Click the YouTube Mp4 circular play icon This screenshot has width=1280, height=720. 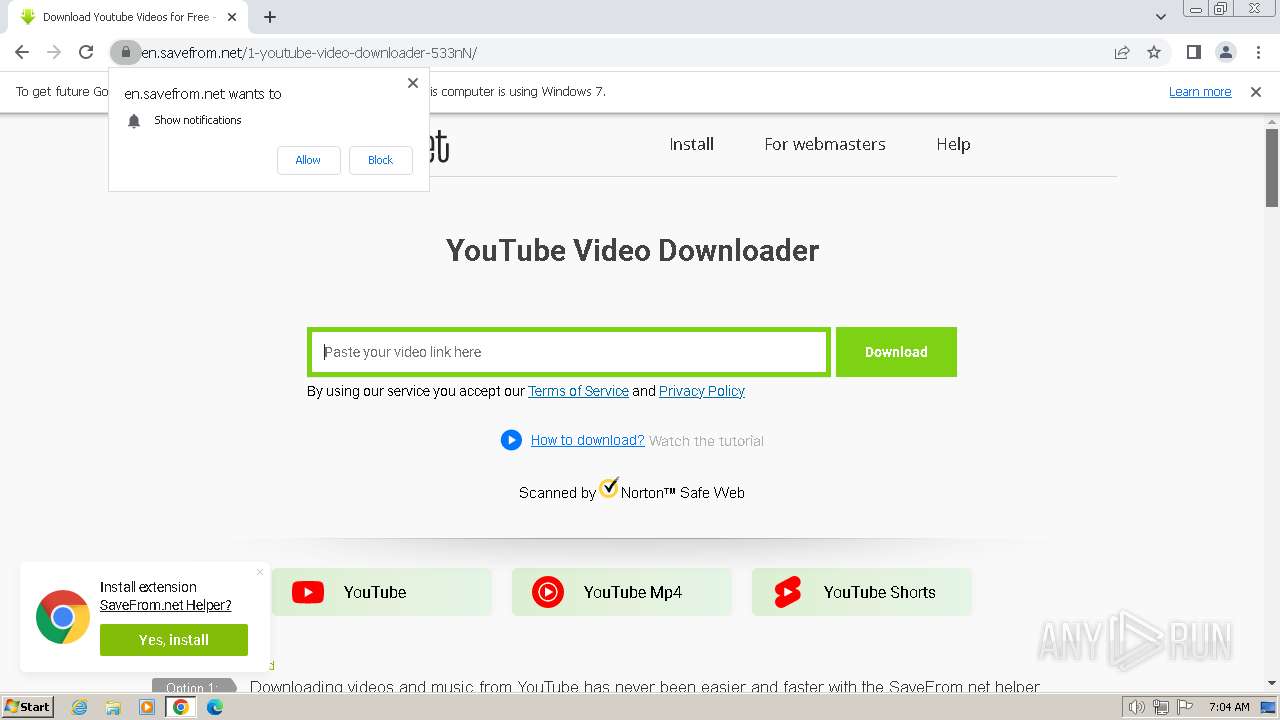[x=548, y=592]
